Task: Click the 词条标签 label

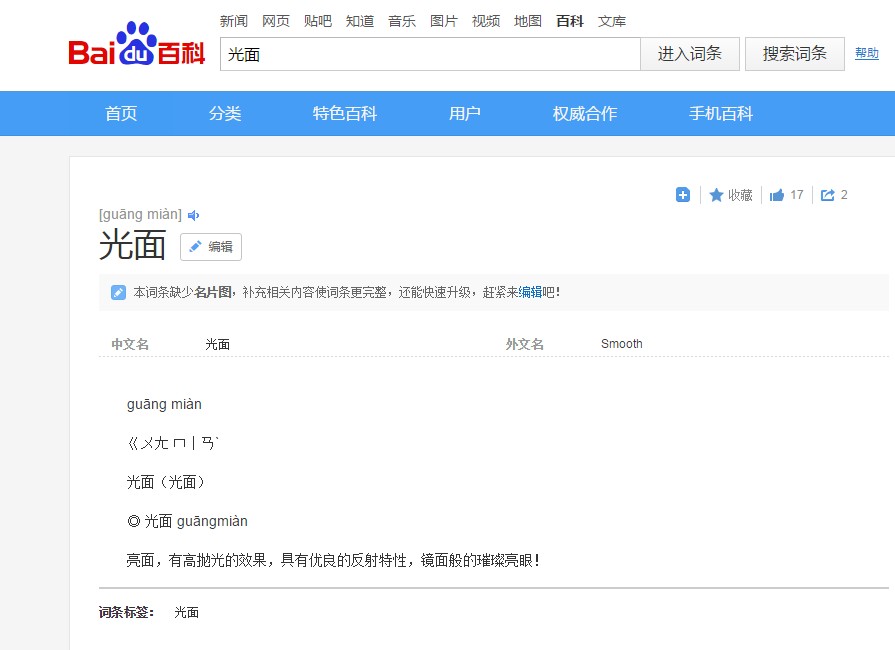Action: click(x=126, y=612)
